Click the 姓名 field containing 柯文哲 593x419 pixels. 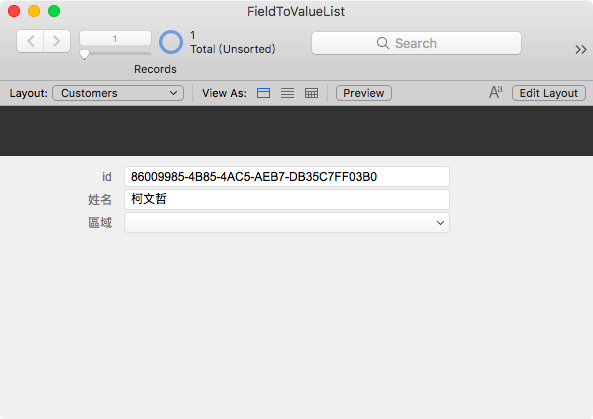pos(287,199)
